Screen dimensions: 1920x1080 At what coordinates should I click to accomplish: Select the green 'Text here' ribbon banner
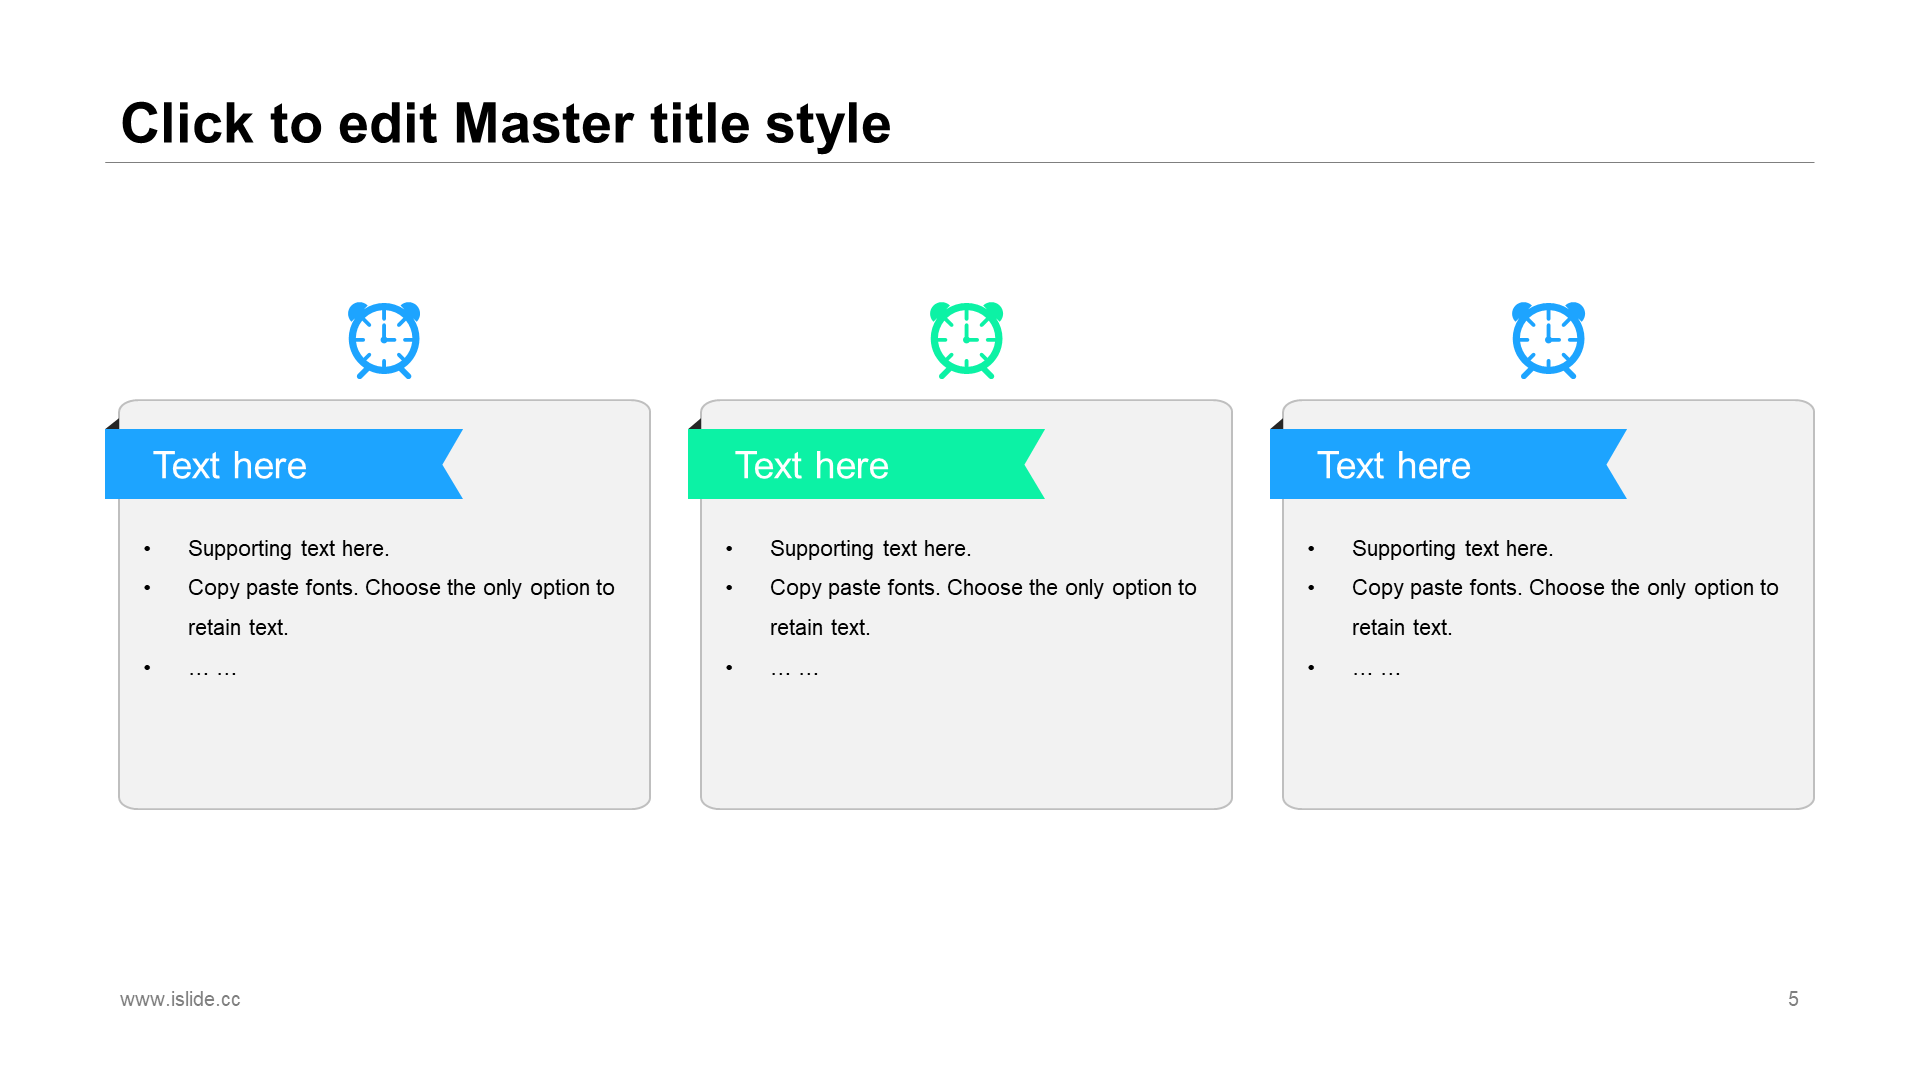(x=866, y=464)
